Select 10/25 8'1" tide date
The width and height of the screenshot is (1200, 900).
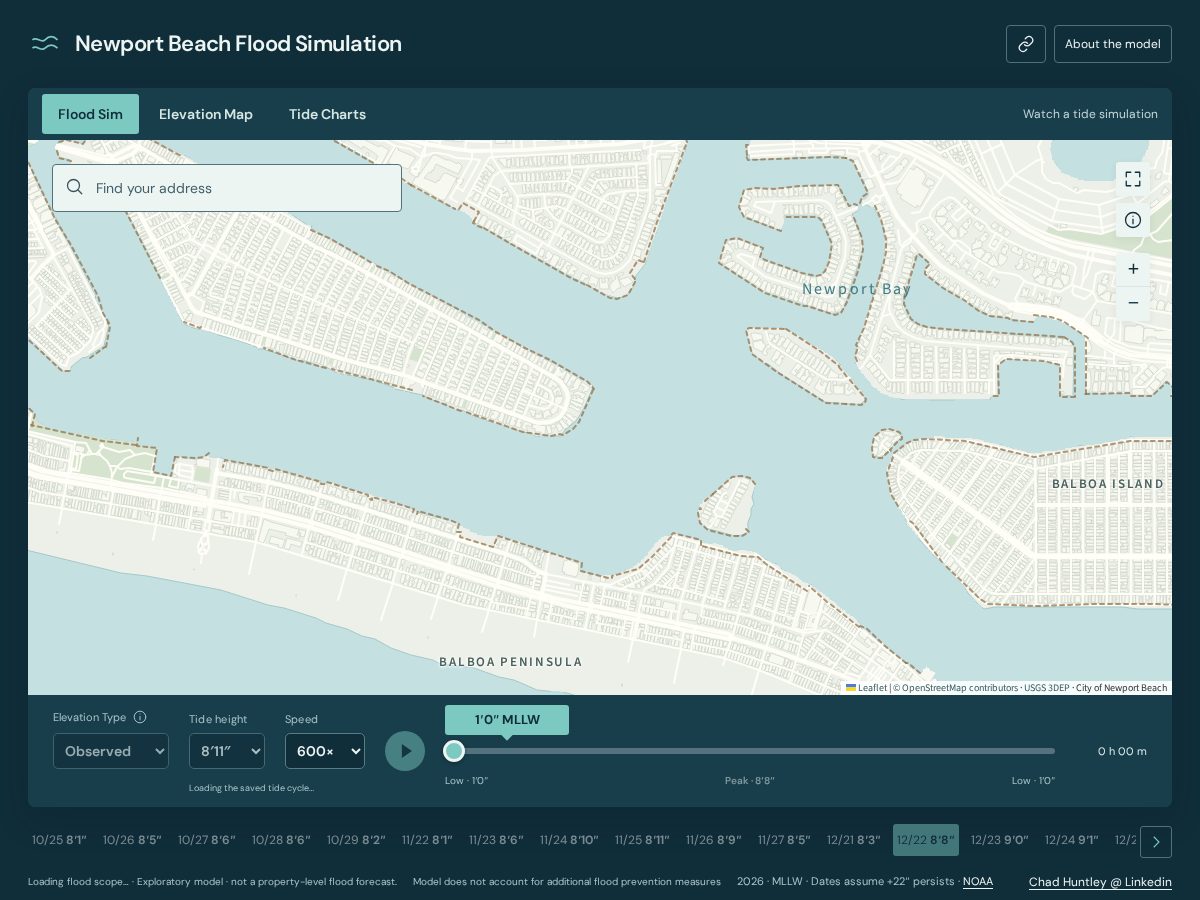click(x=59, y=840)
